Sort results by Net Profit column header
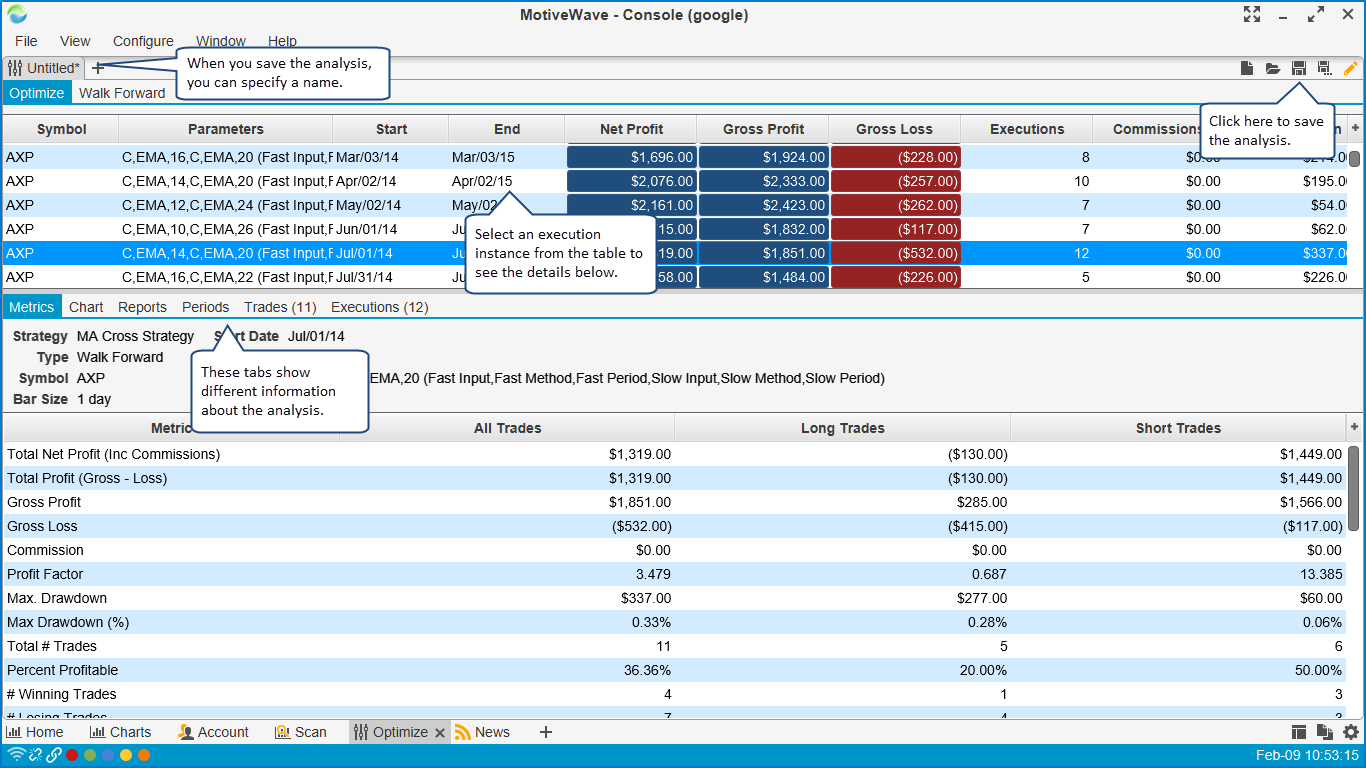This screenshot has width=1366, height=768. click(631, 129)
